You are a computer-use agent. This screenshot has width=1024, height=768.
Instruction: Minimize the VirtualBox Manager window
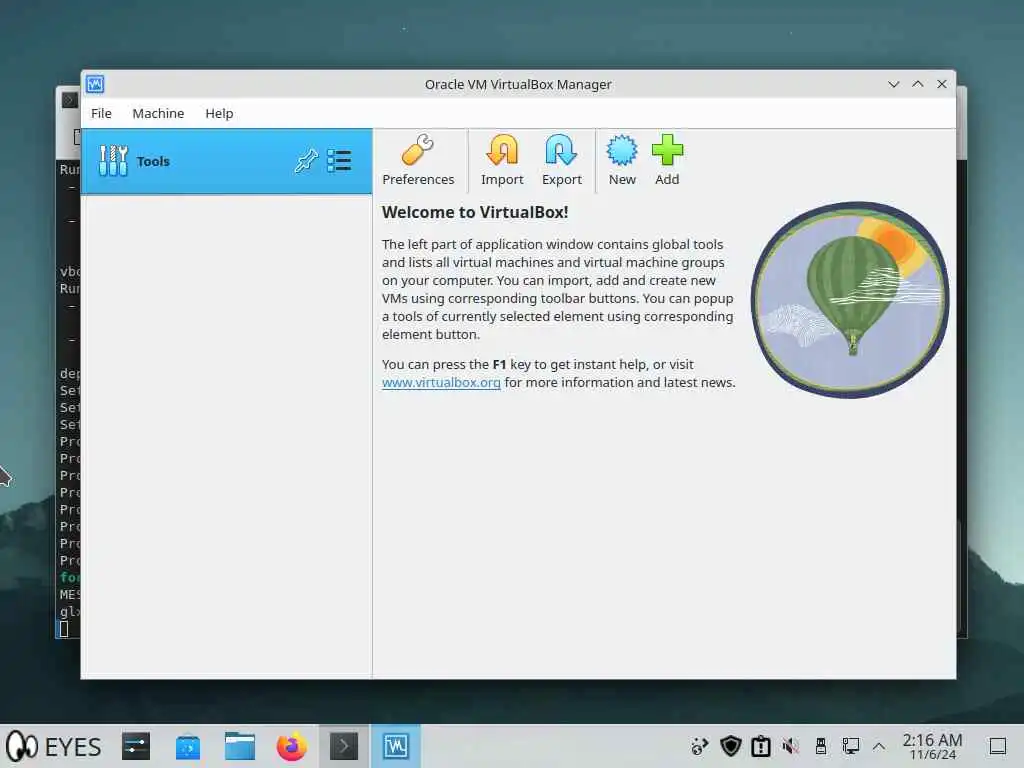click(x=893, y=84)
